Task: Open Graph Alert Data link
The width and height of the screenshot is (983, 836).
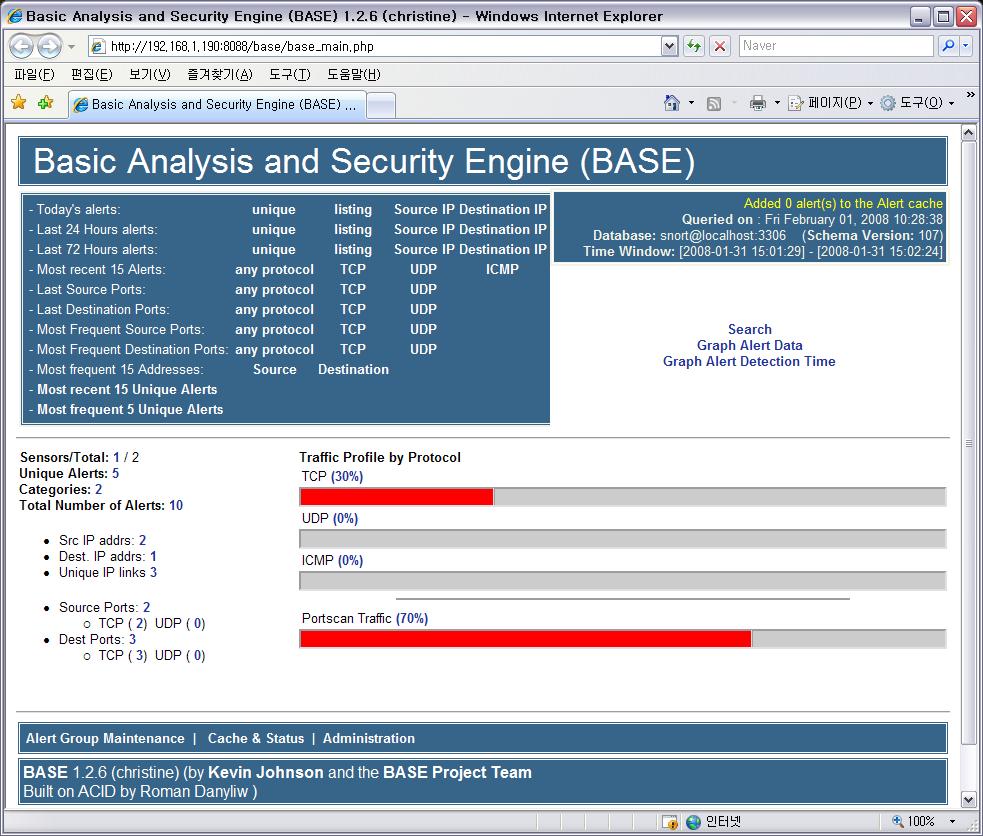Action: pyautogui.click(x=750, y=345)
